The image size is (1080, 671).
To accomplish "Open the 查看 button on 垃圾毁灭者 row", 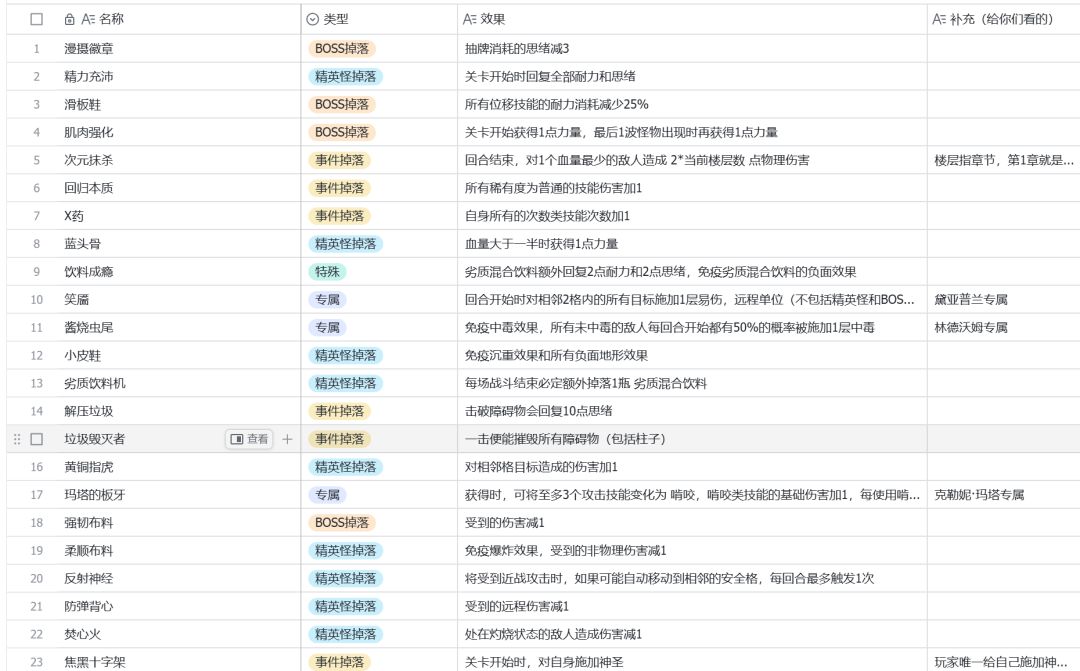I will [249, 439].
